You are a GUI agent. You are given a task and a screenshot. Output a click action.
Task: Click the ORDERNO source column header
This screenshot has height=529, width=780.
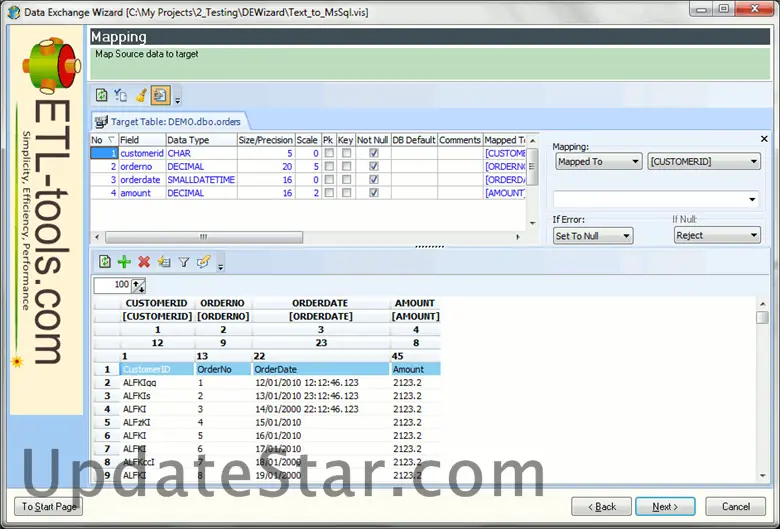point(222,303)
